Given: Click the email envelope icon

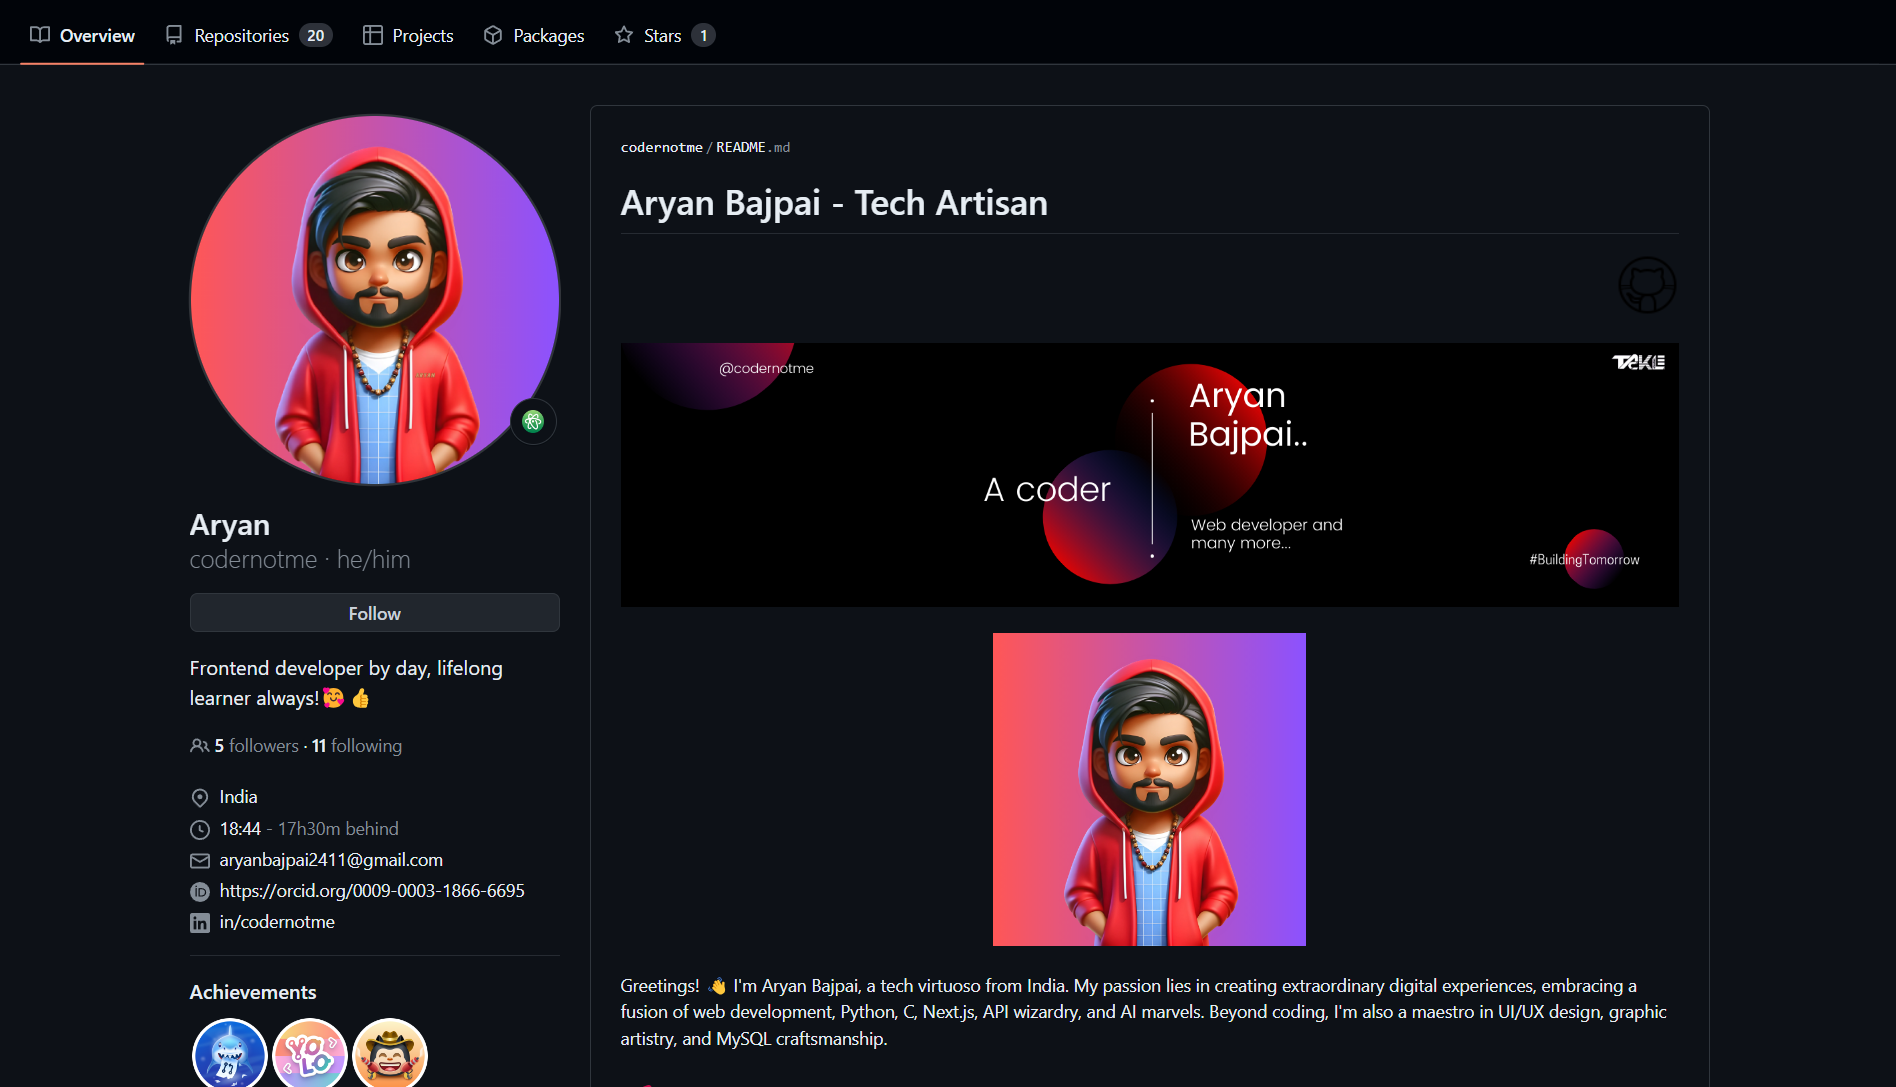Looking at the screenshot, I should click(x=200, y=860).
